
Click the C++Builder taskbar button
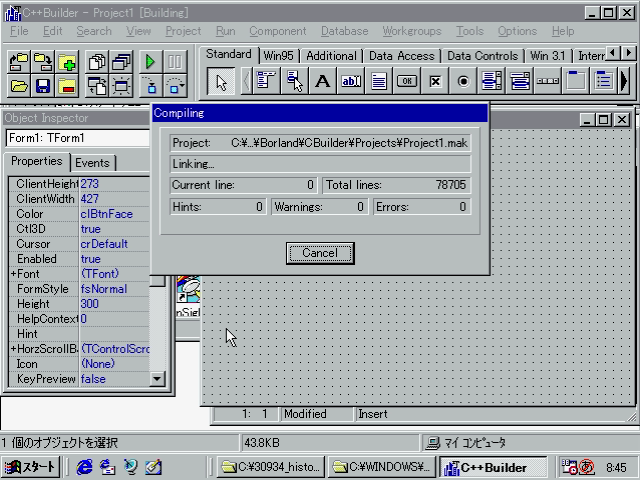tap(493, 467)
